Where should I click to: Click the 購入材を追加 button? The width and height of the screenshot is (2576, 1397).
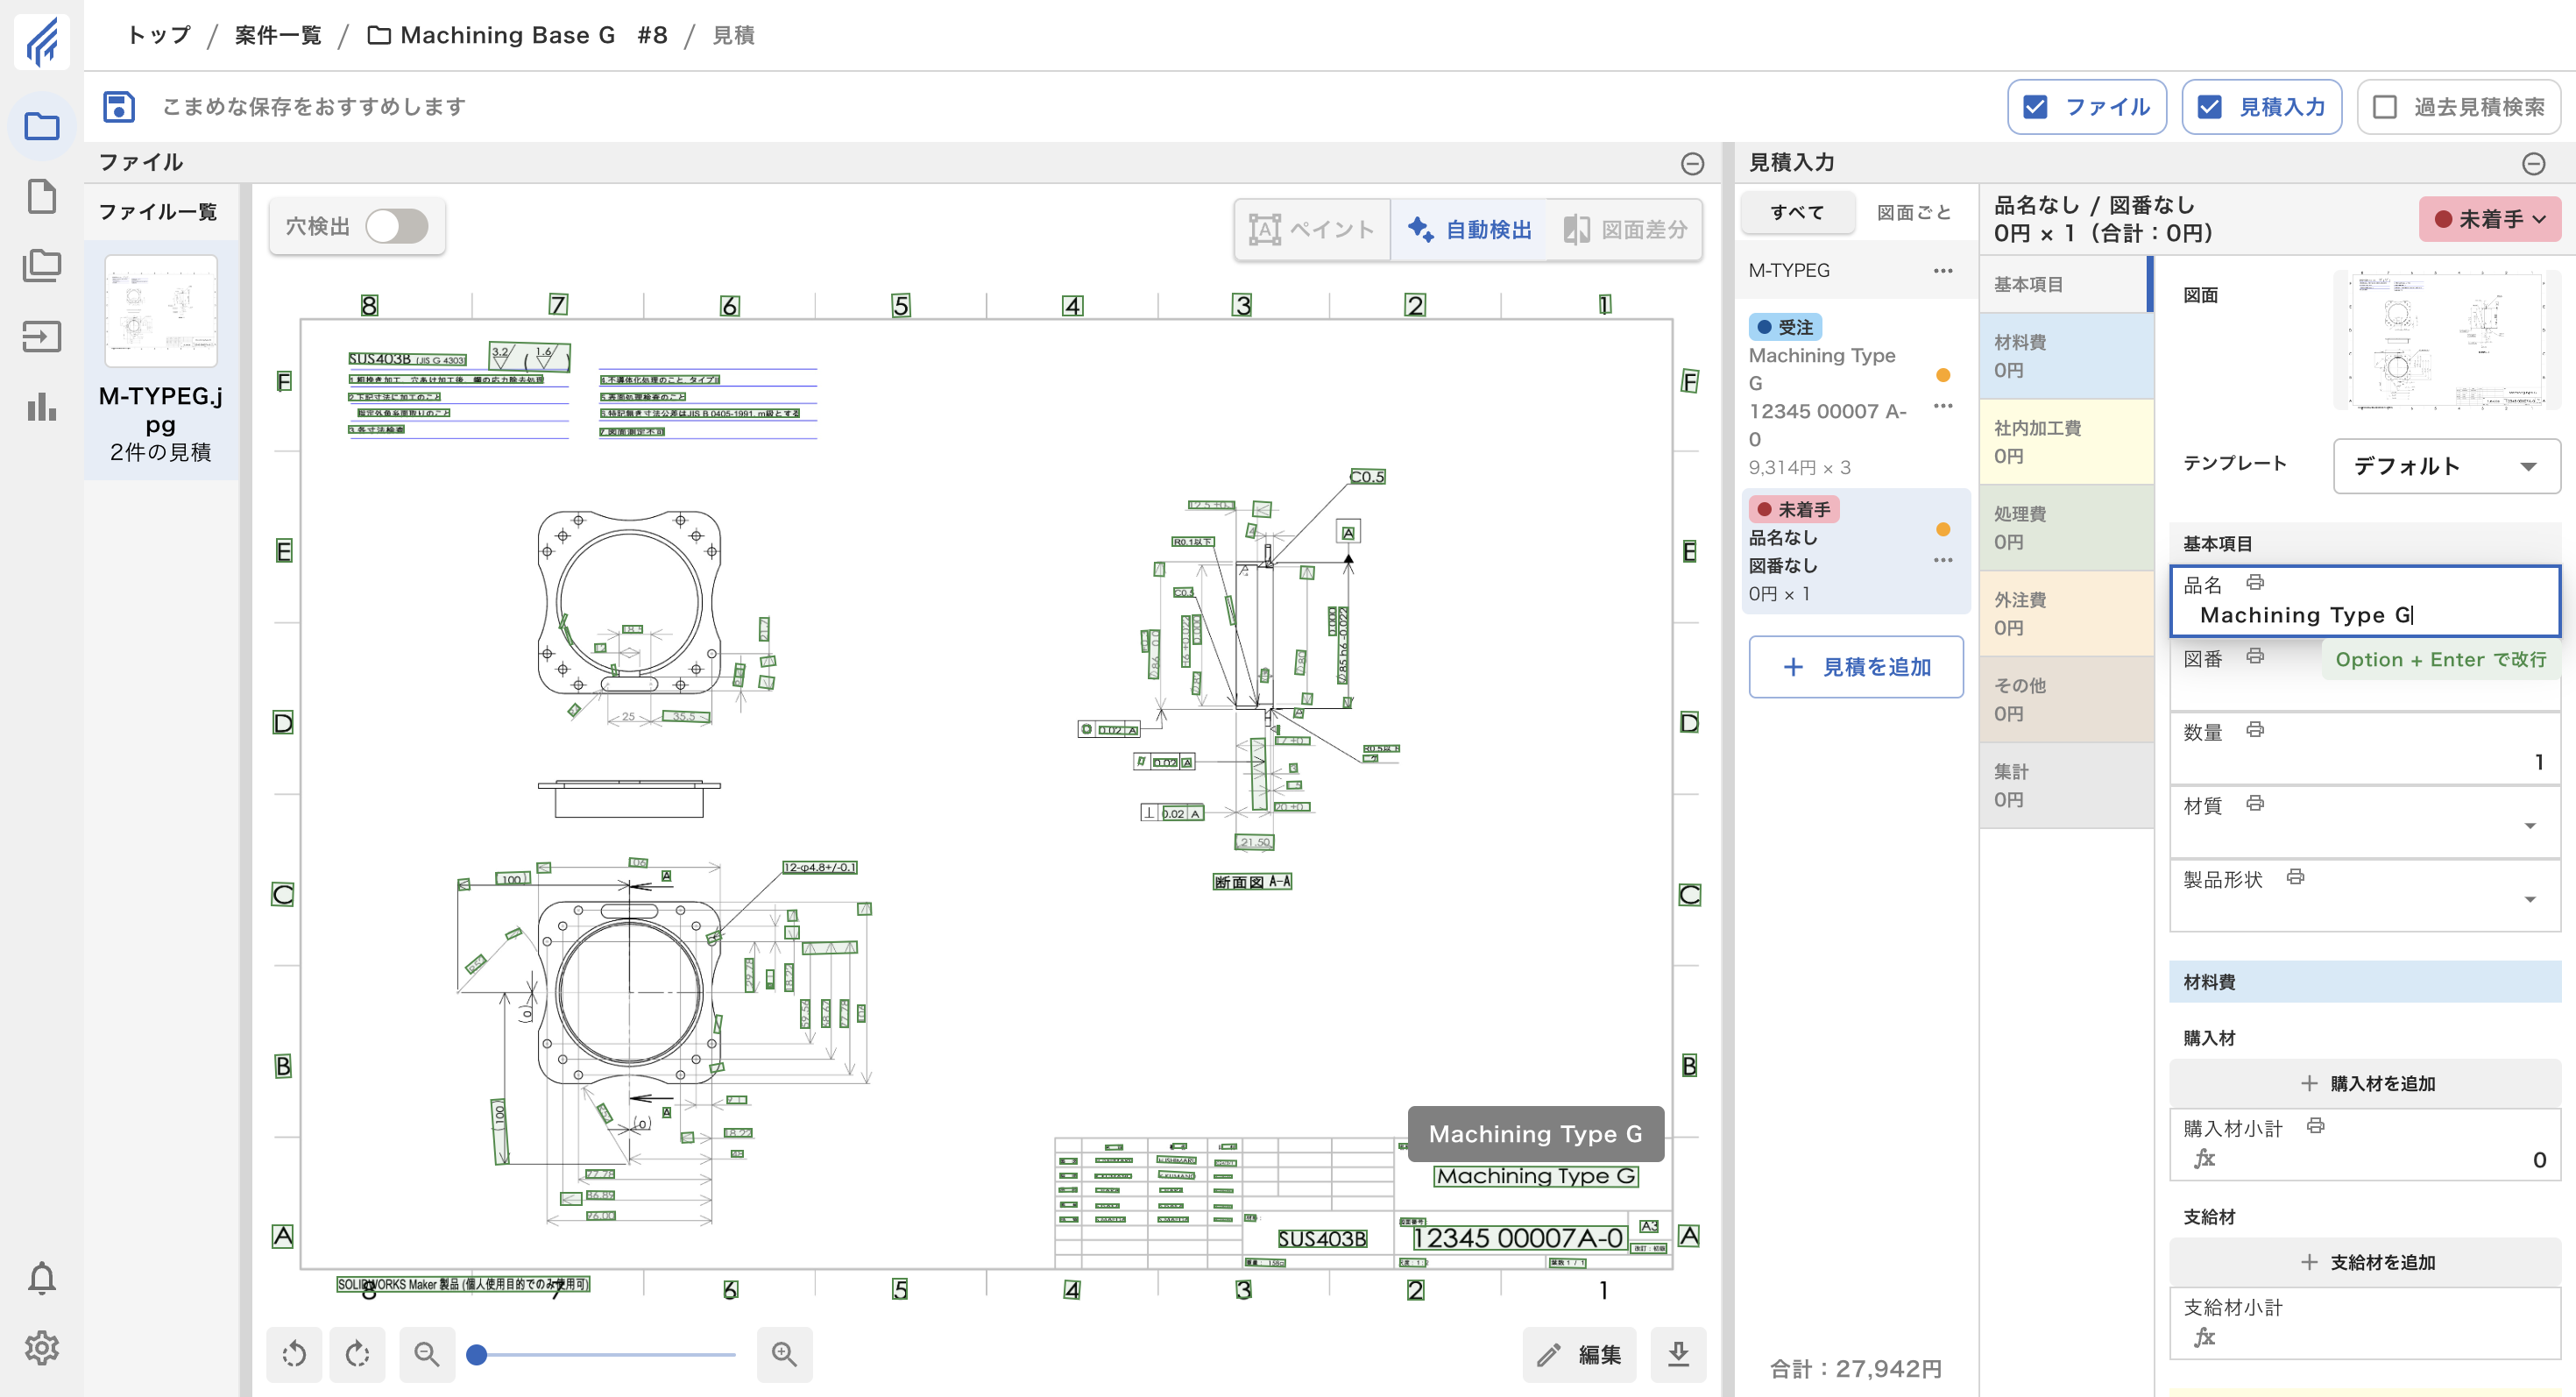[2365, 1083]
